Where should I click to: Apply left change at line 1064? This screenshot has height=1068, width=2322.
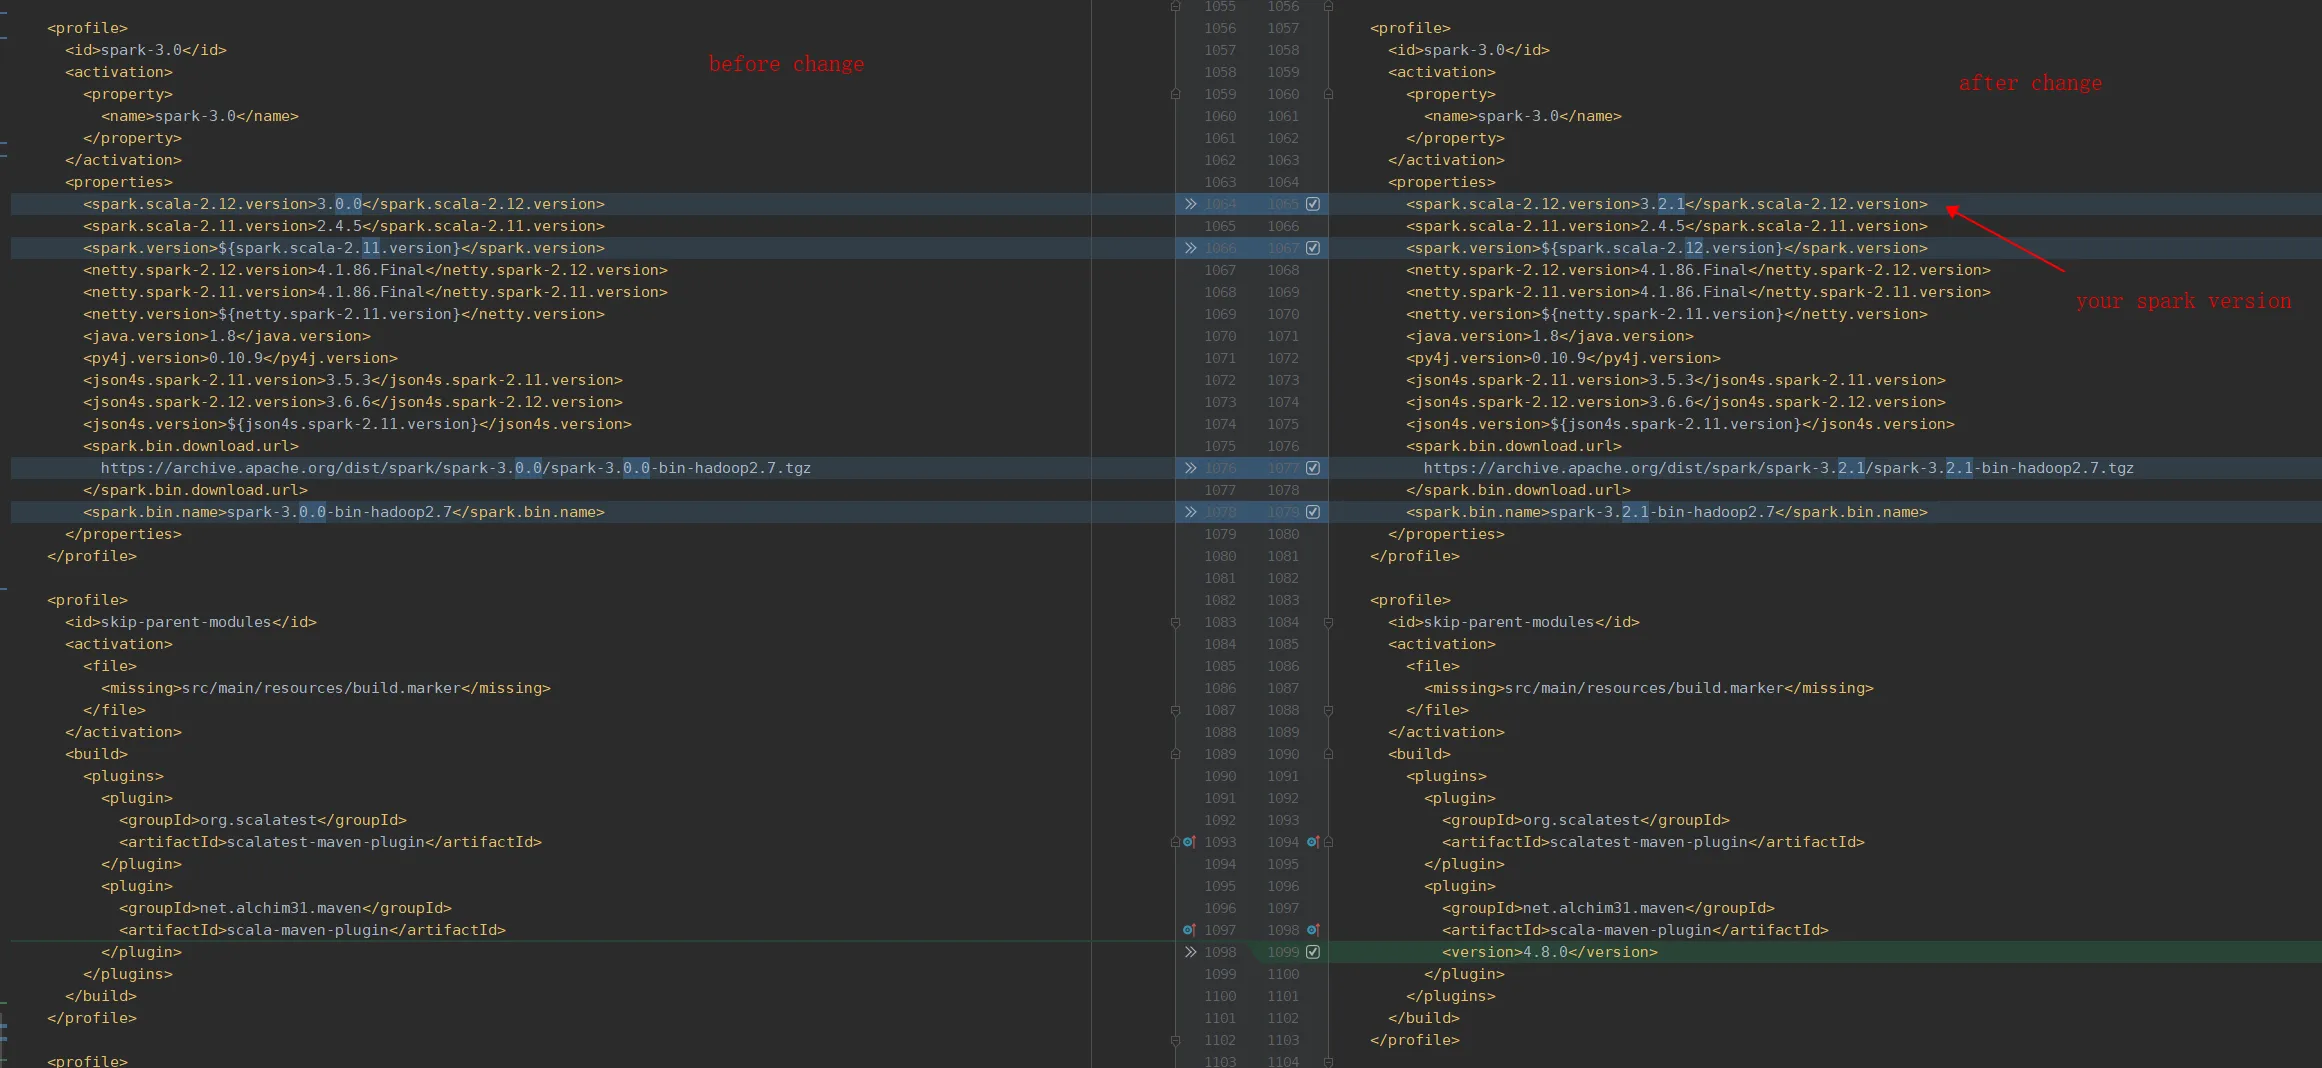pos(1190,204)
